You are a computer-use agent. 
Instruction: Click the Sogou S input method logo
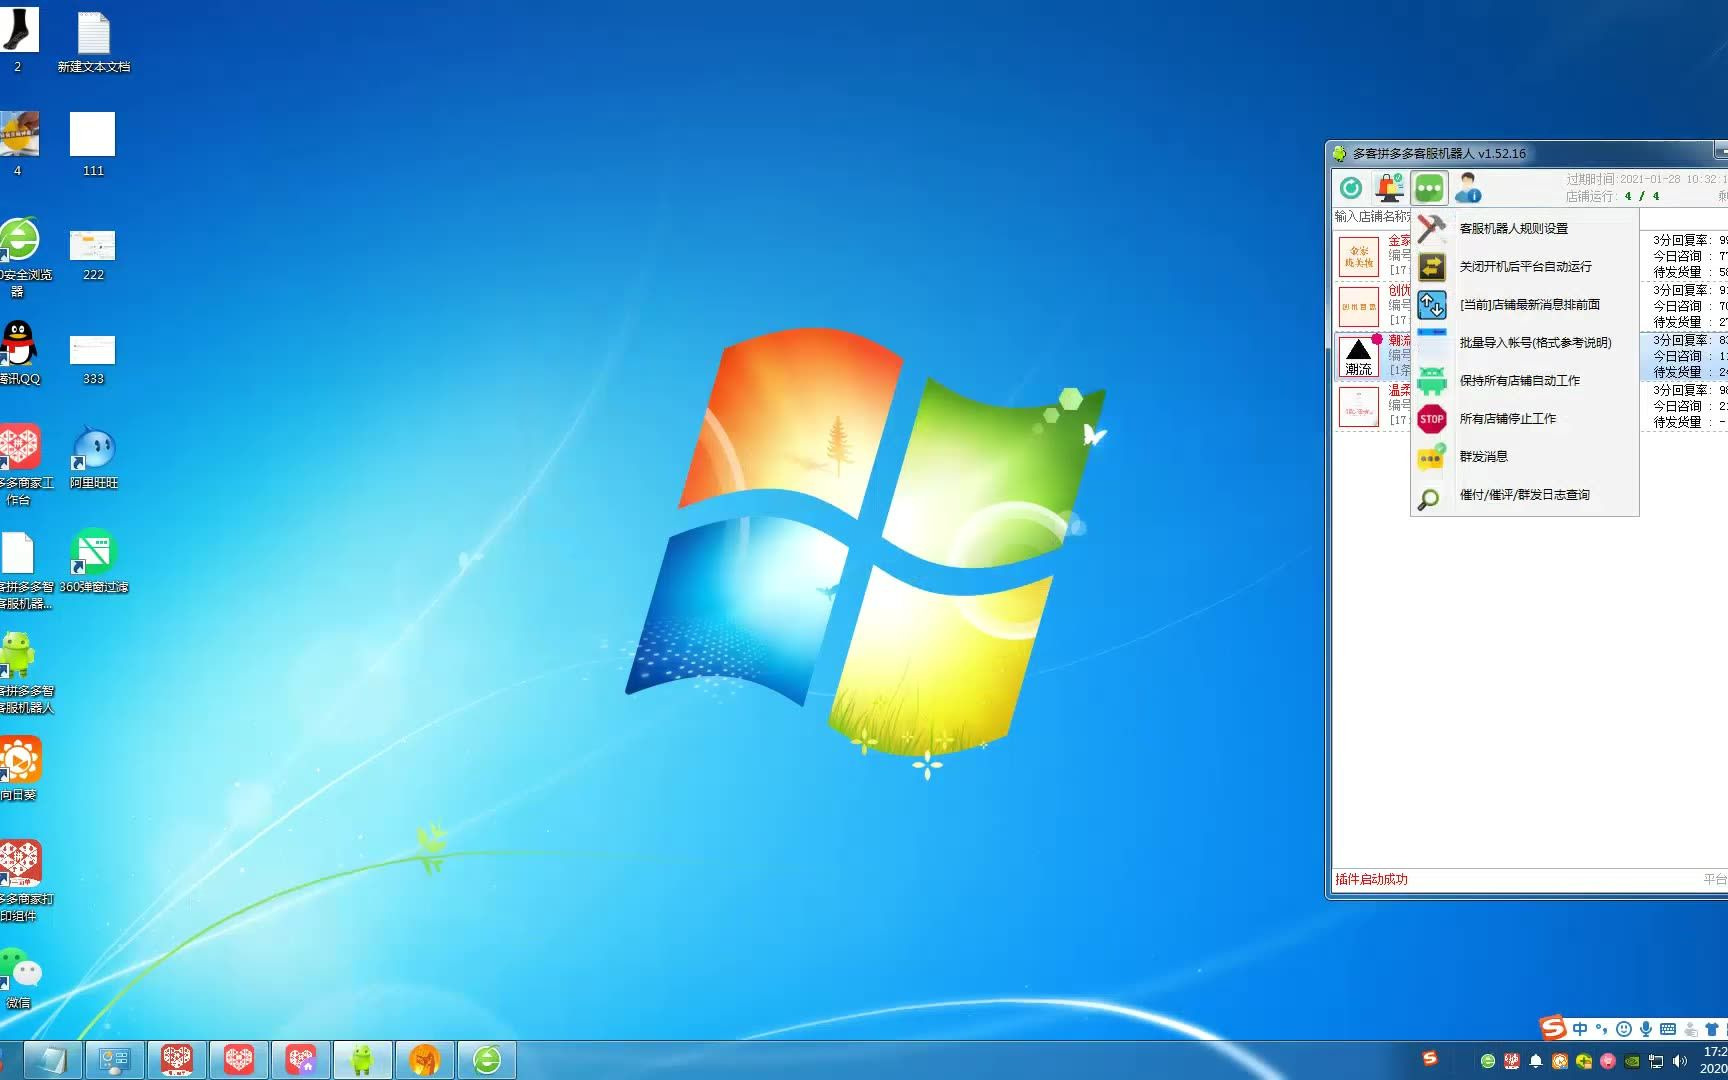coord(1553,1027)
